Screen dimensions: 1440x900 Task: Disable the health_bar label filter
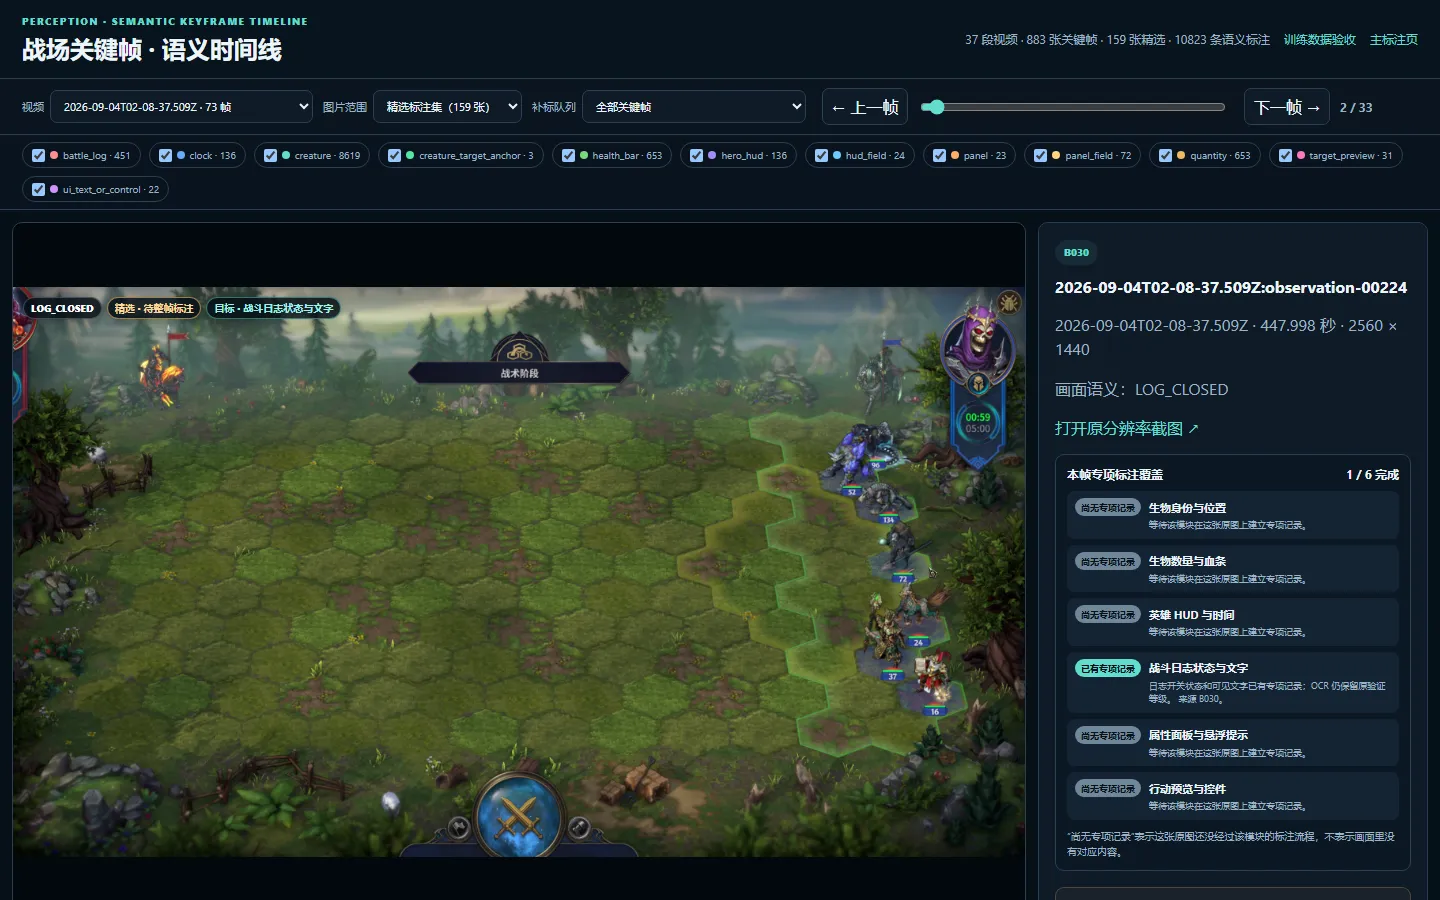click(x=568, y=156)
